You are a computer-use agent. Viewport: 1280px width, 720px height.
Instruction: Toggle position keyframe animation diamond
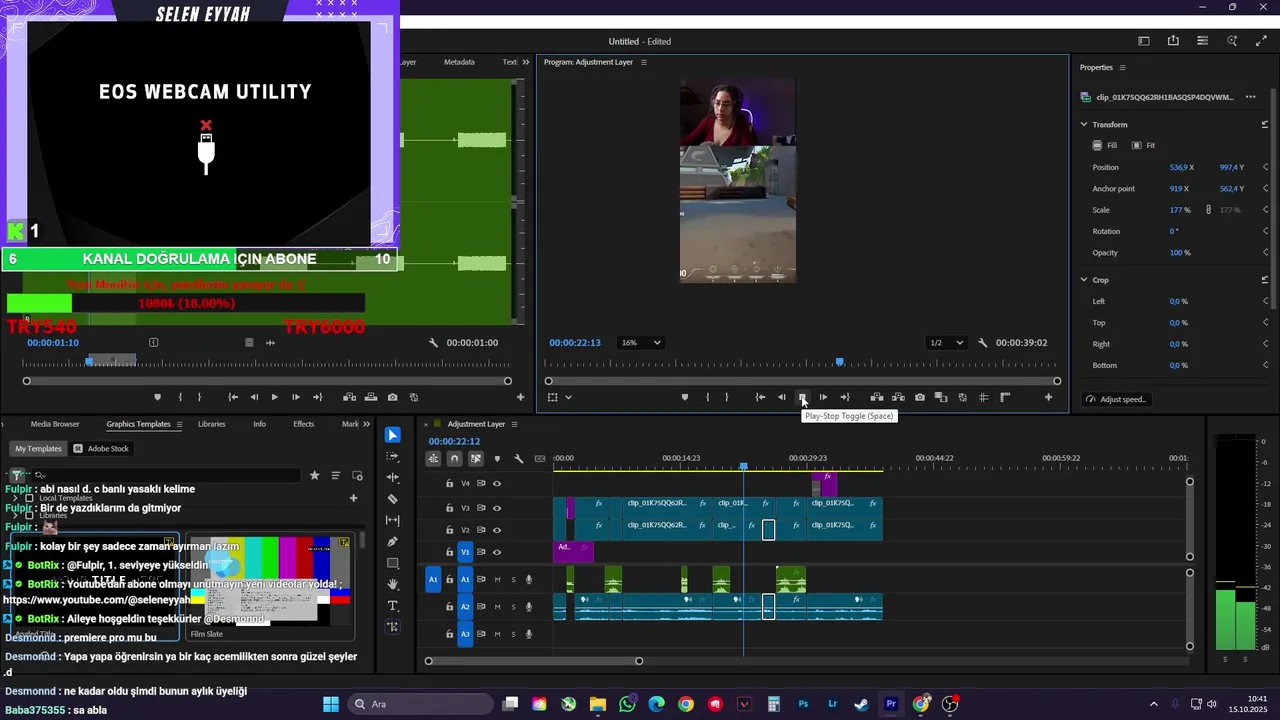1265,168
